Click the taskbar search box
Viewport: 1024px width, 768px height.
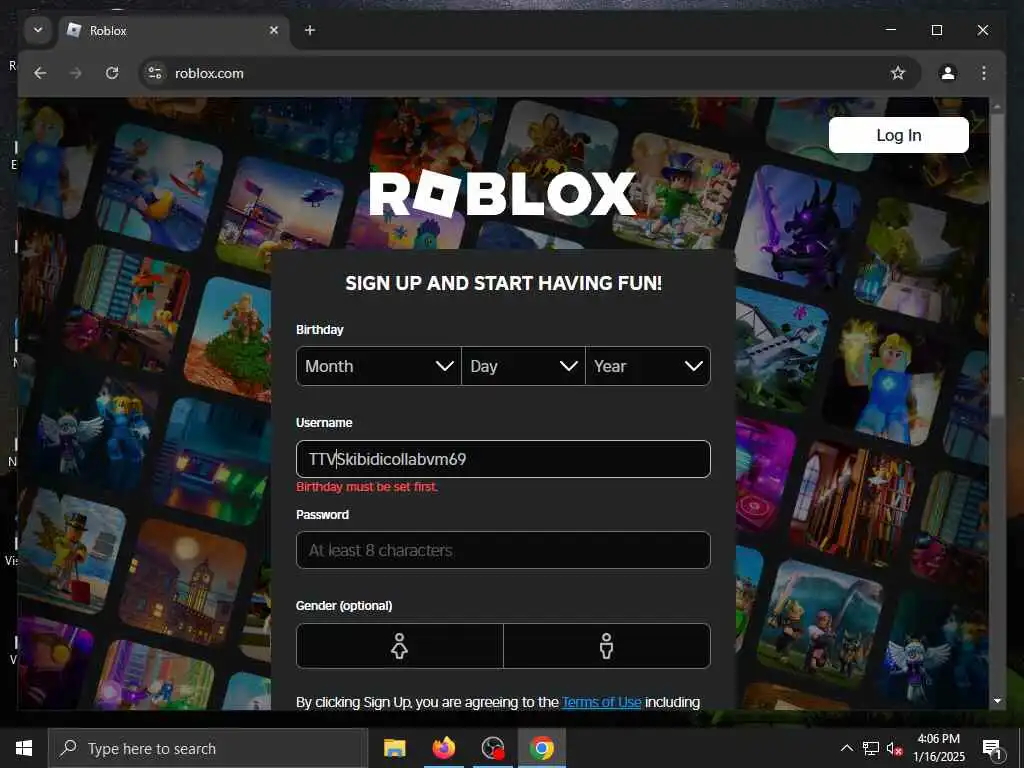pyautogui.click(x=208, y=748)
